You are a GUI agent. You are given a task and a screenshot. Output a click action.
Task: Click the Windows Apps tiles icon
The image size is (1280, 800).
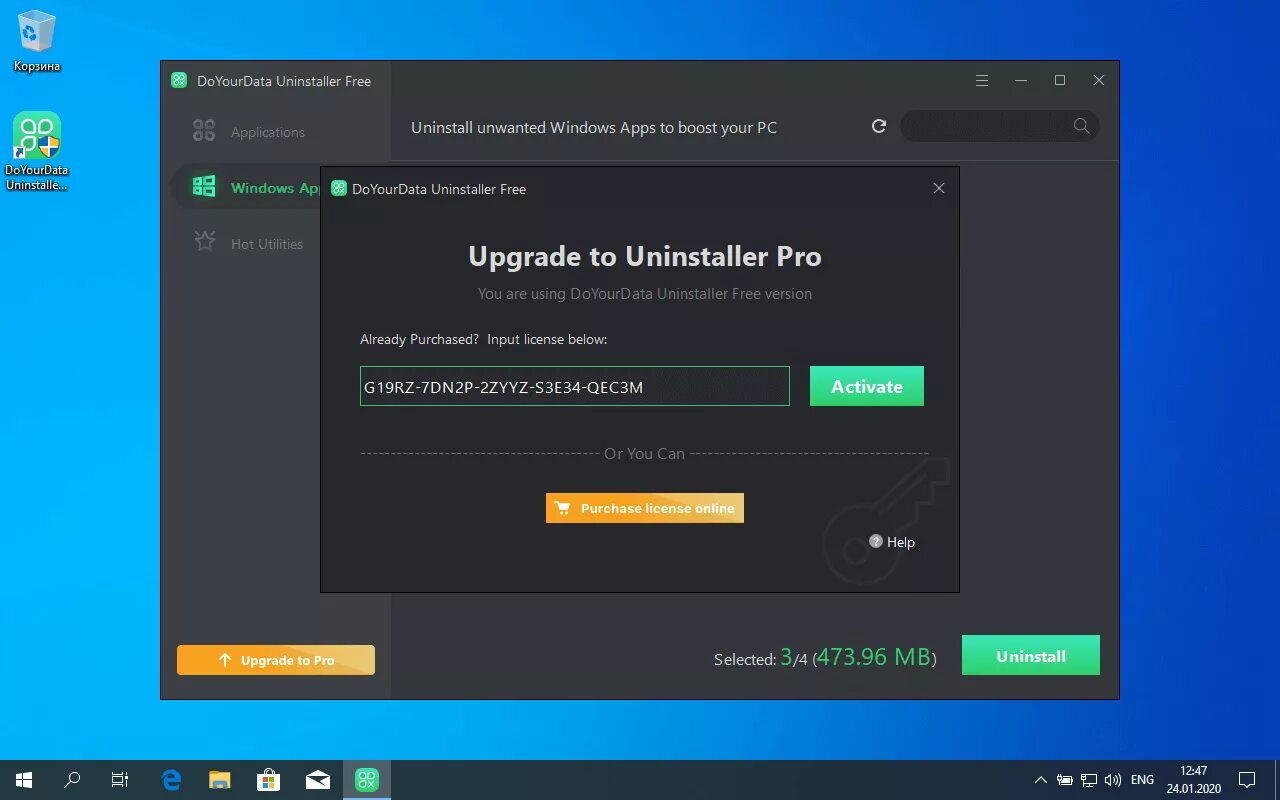pyautogui.click(x=204, y=187)
